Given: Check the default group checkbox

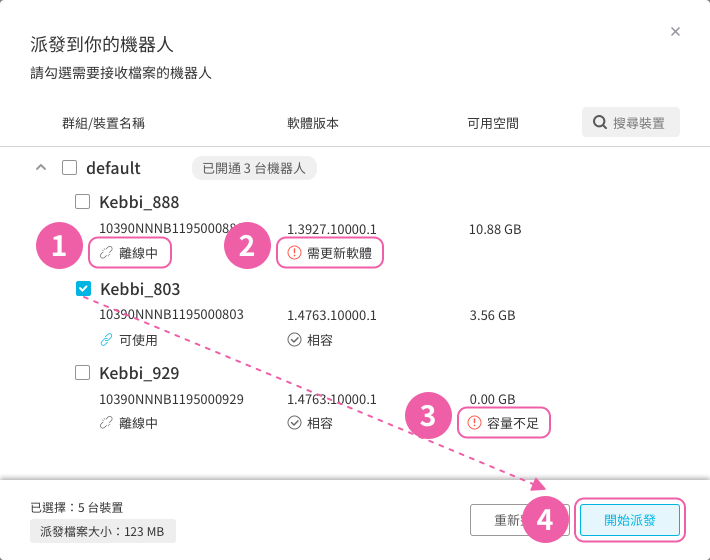Looking at the screenshot, I should tap(69, 168).
